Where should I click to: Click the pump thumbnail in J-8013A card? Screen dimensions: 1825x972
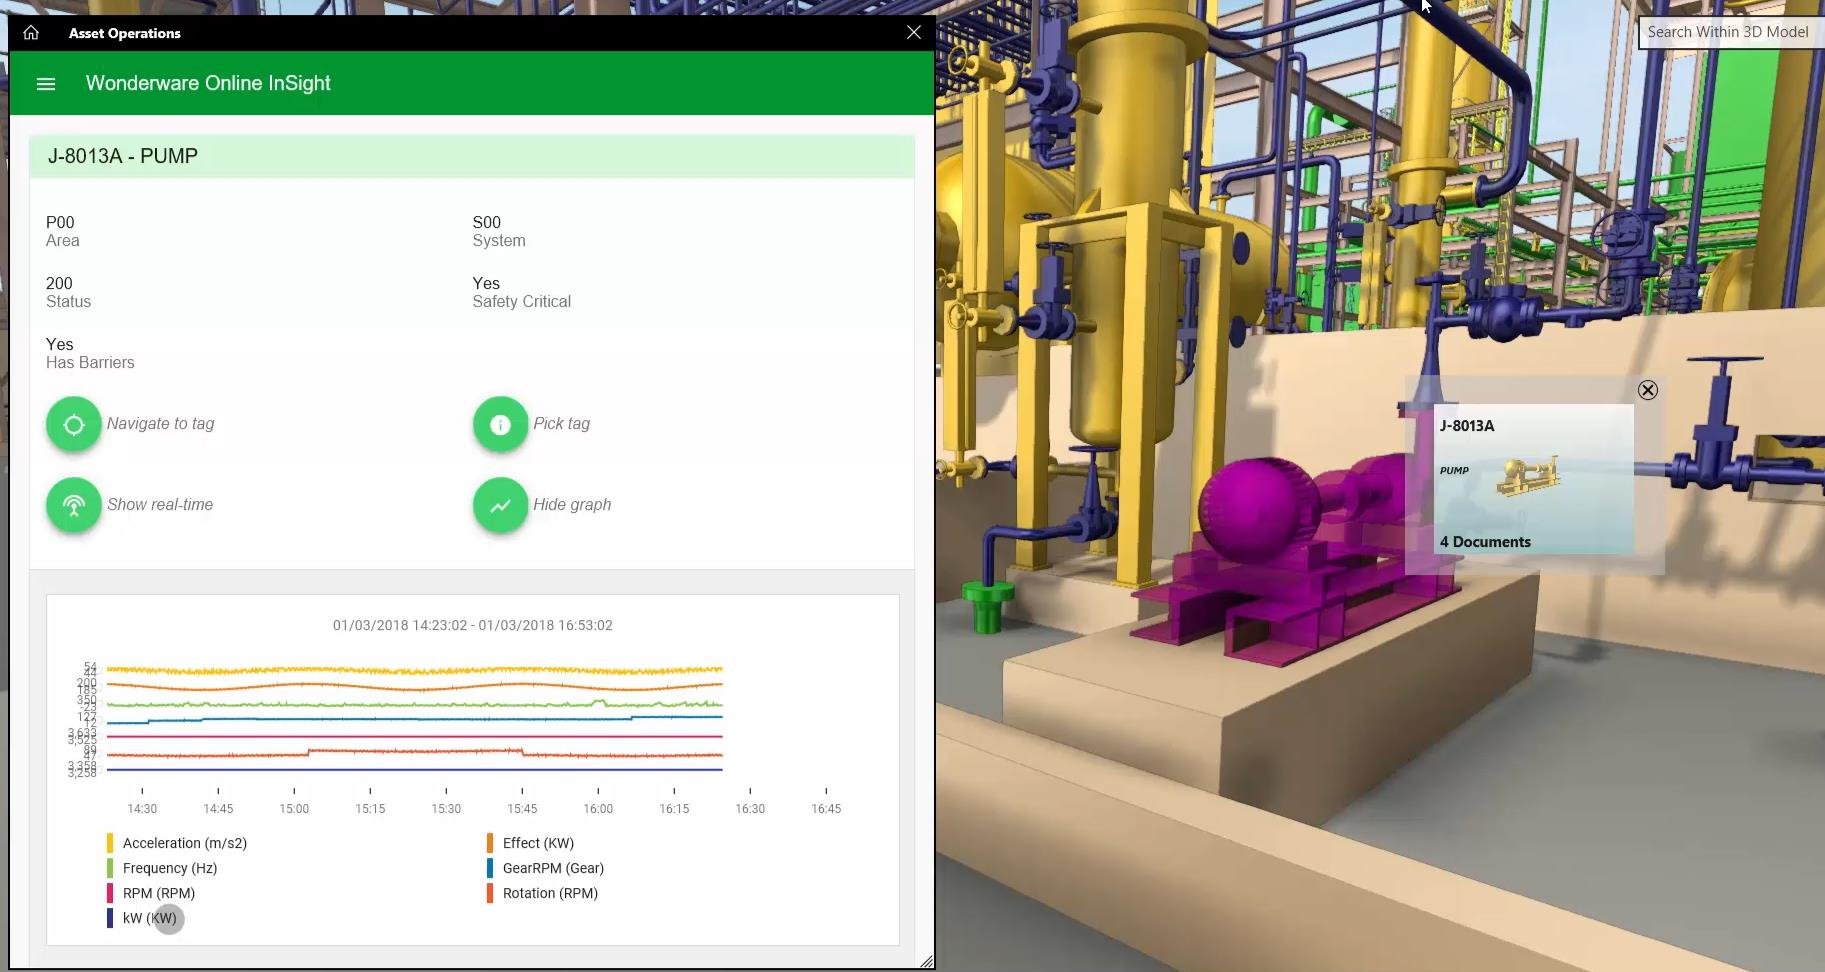(x=1527, y=476)
